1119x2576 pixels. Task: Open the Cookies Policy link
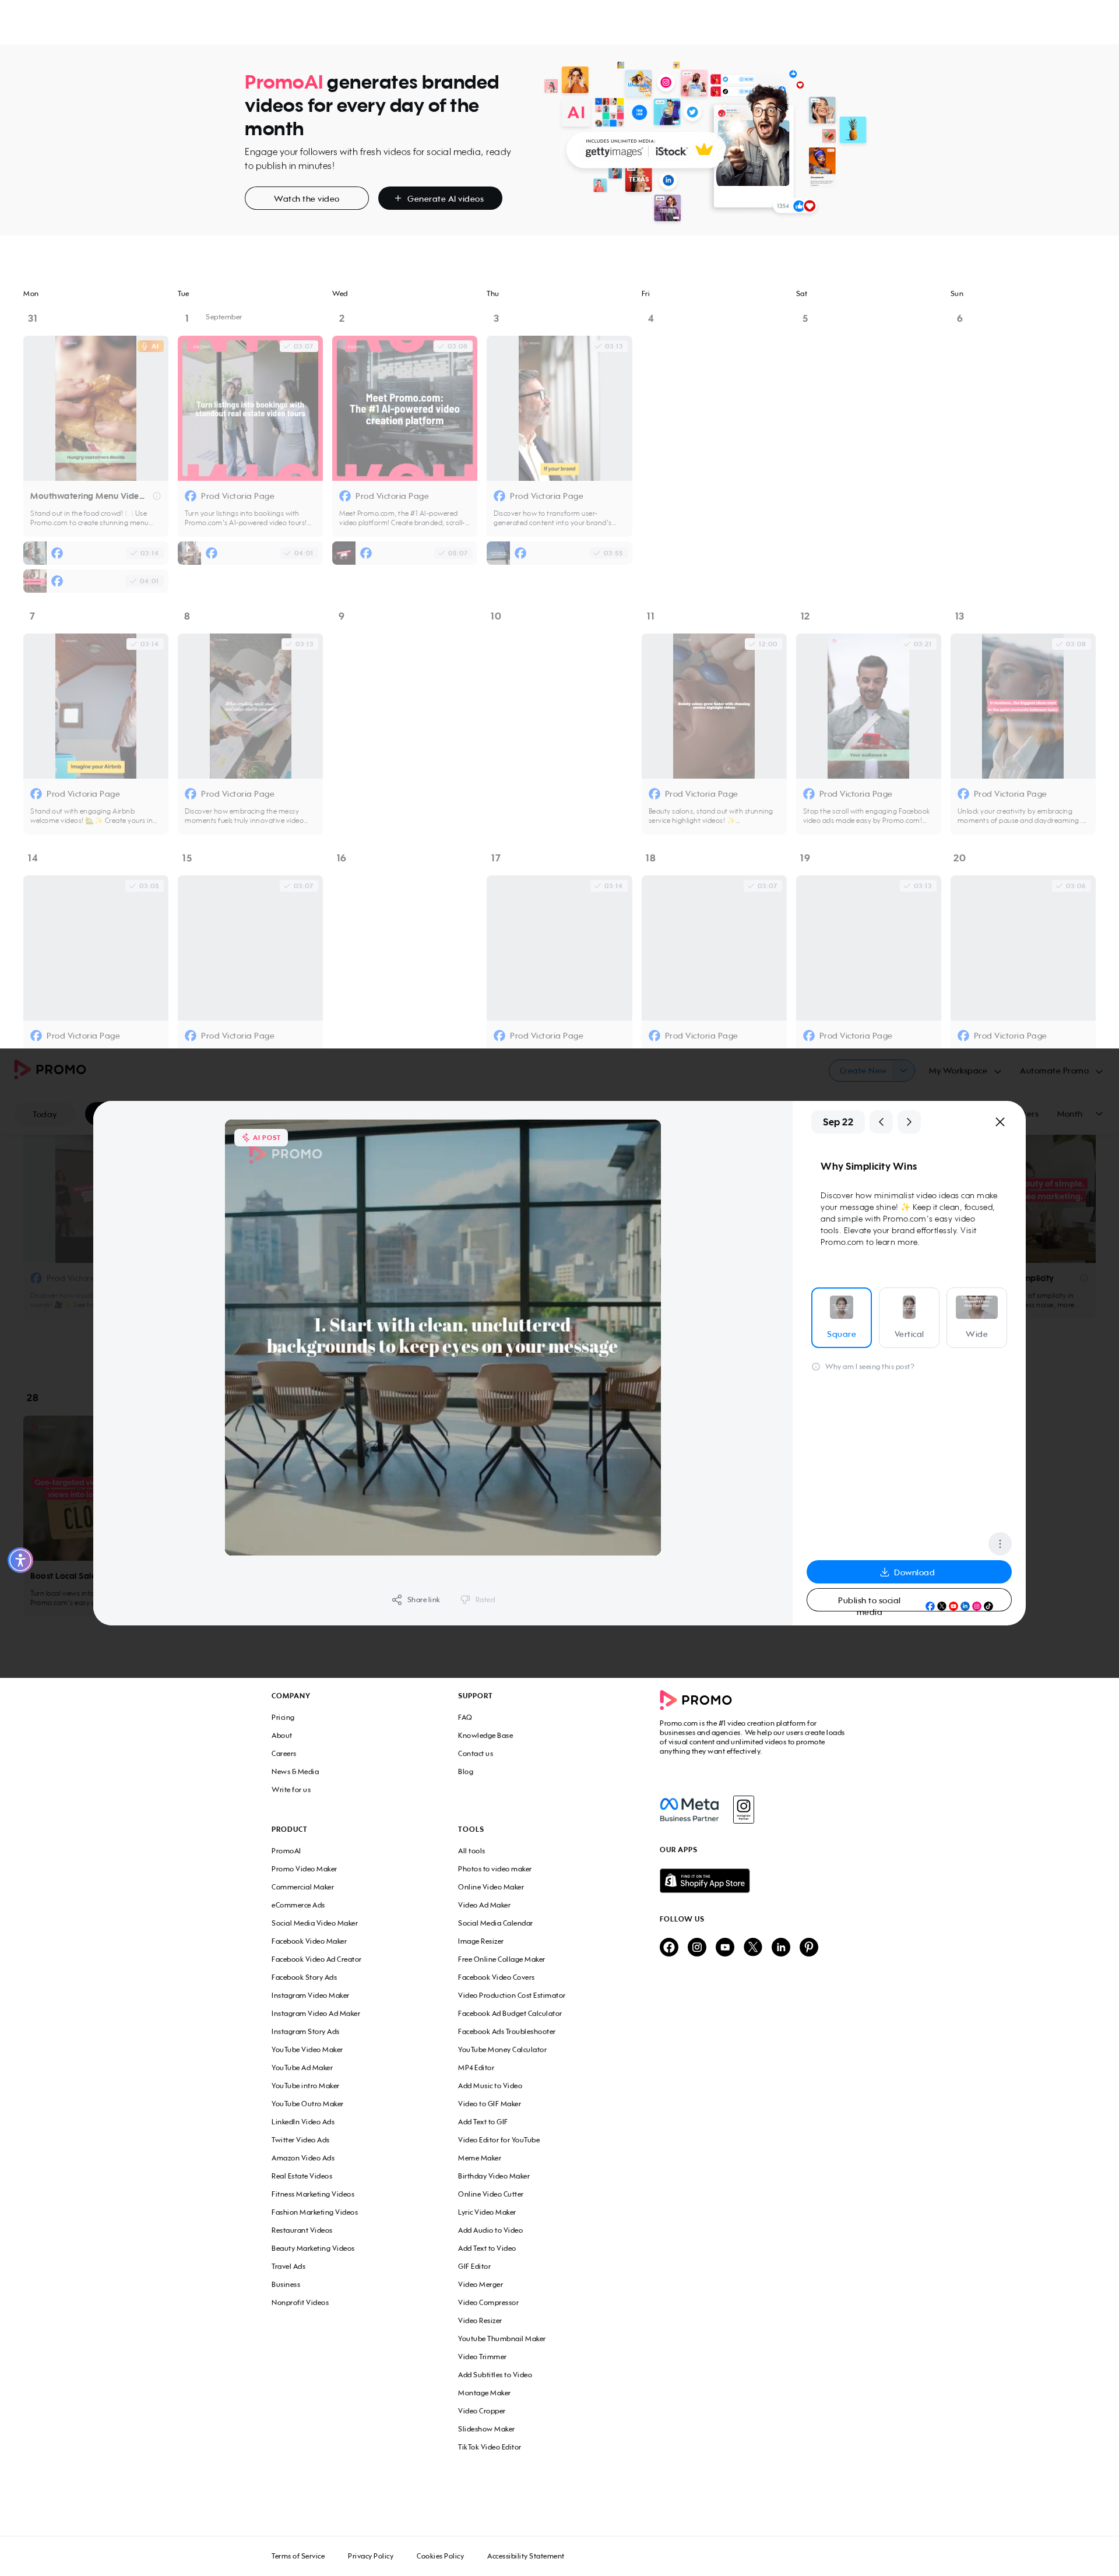(440, 2556)
